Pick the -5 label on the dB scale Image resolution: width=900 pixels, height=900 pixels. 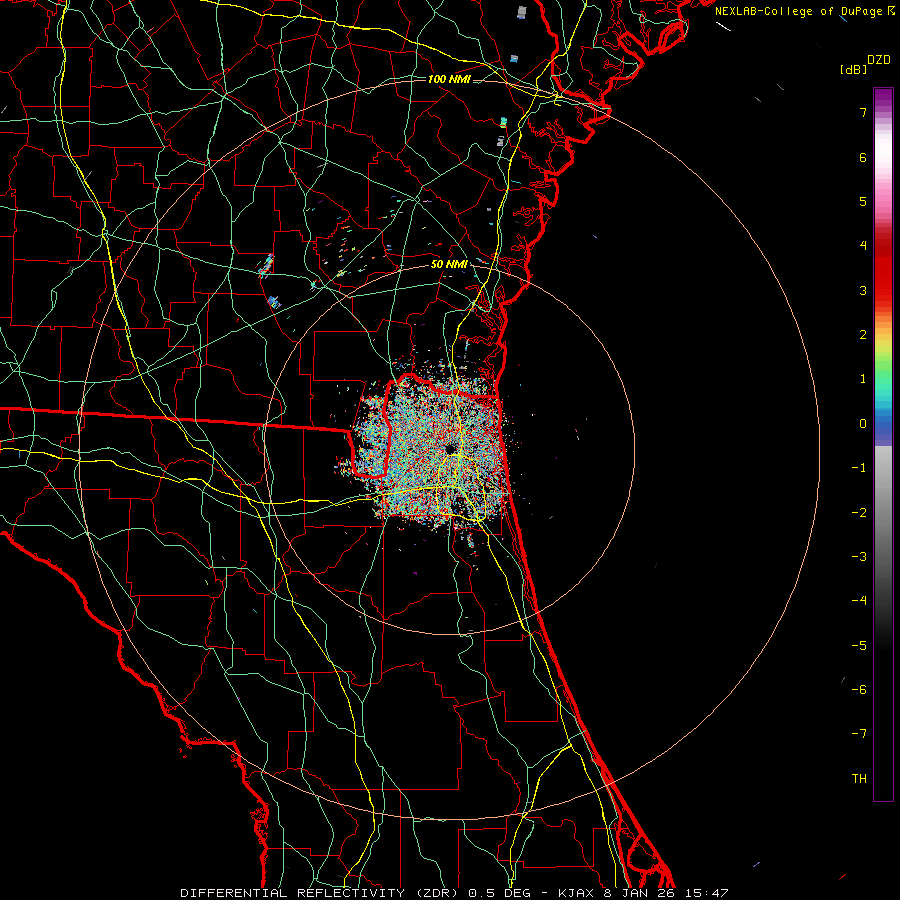coord(859,646)
